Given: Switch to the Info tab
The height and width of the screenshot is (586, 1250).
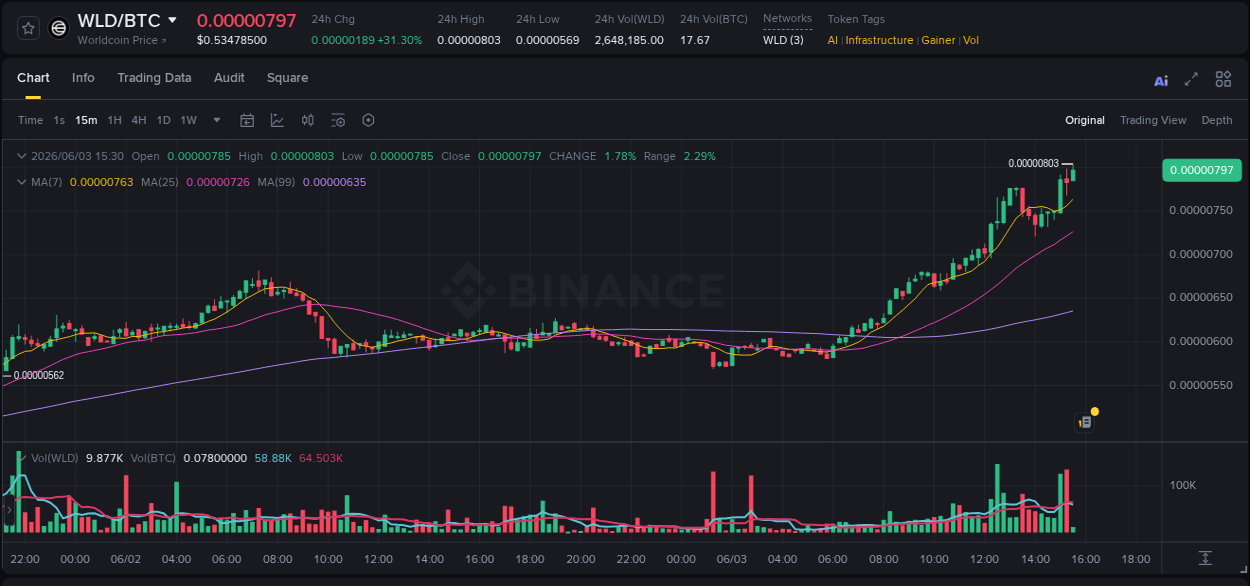Looking at the screenshot, I should [83, 78].
